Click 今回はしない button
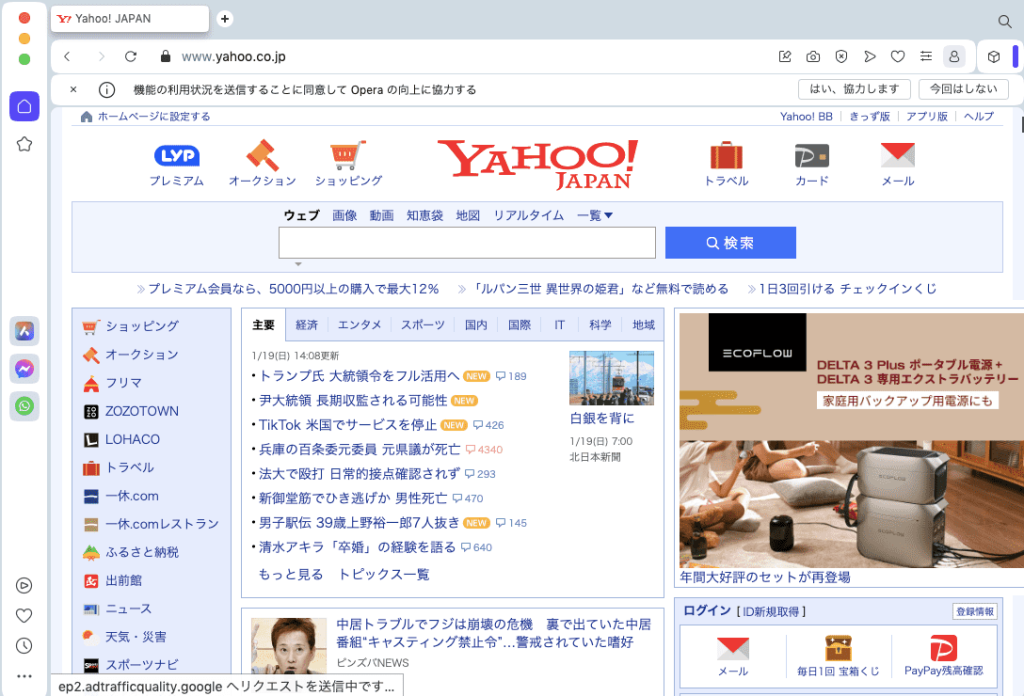The image size is (1024, 696). [963, 89]
